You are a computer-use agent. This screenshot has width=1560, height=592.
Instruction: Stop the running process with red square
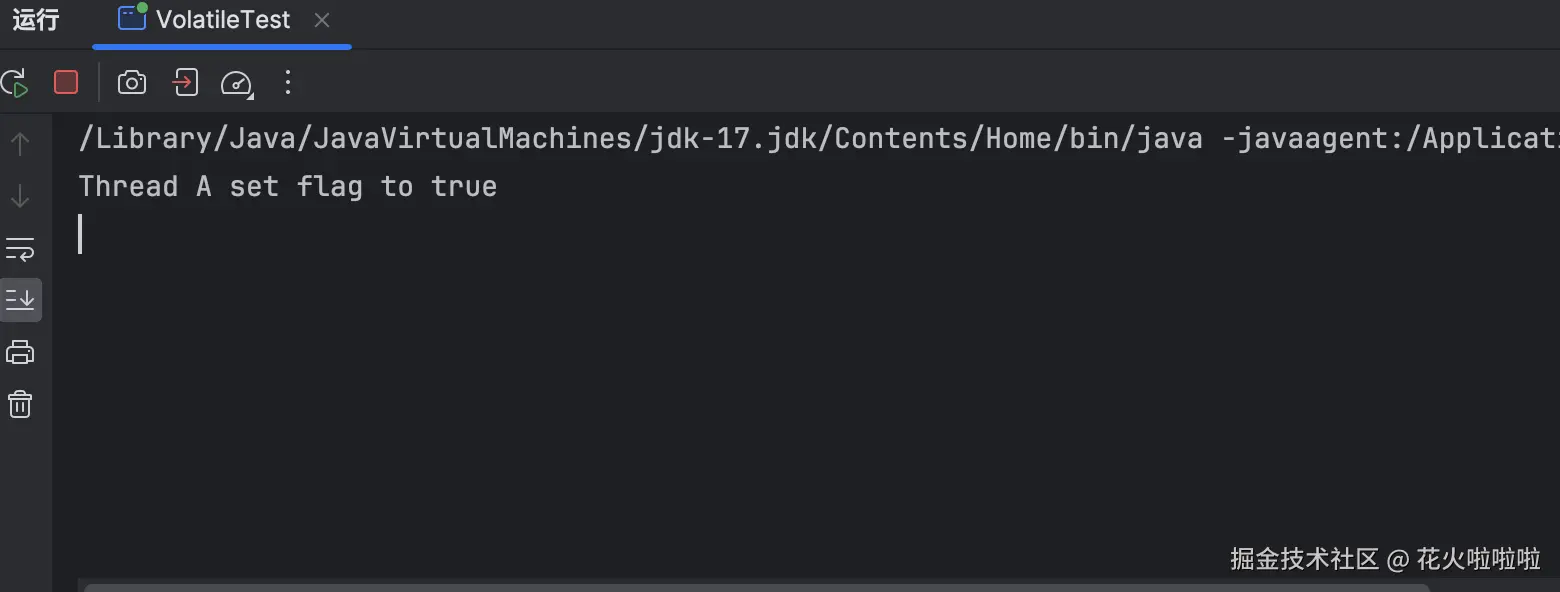click(66, 82)
